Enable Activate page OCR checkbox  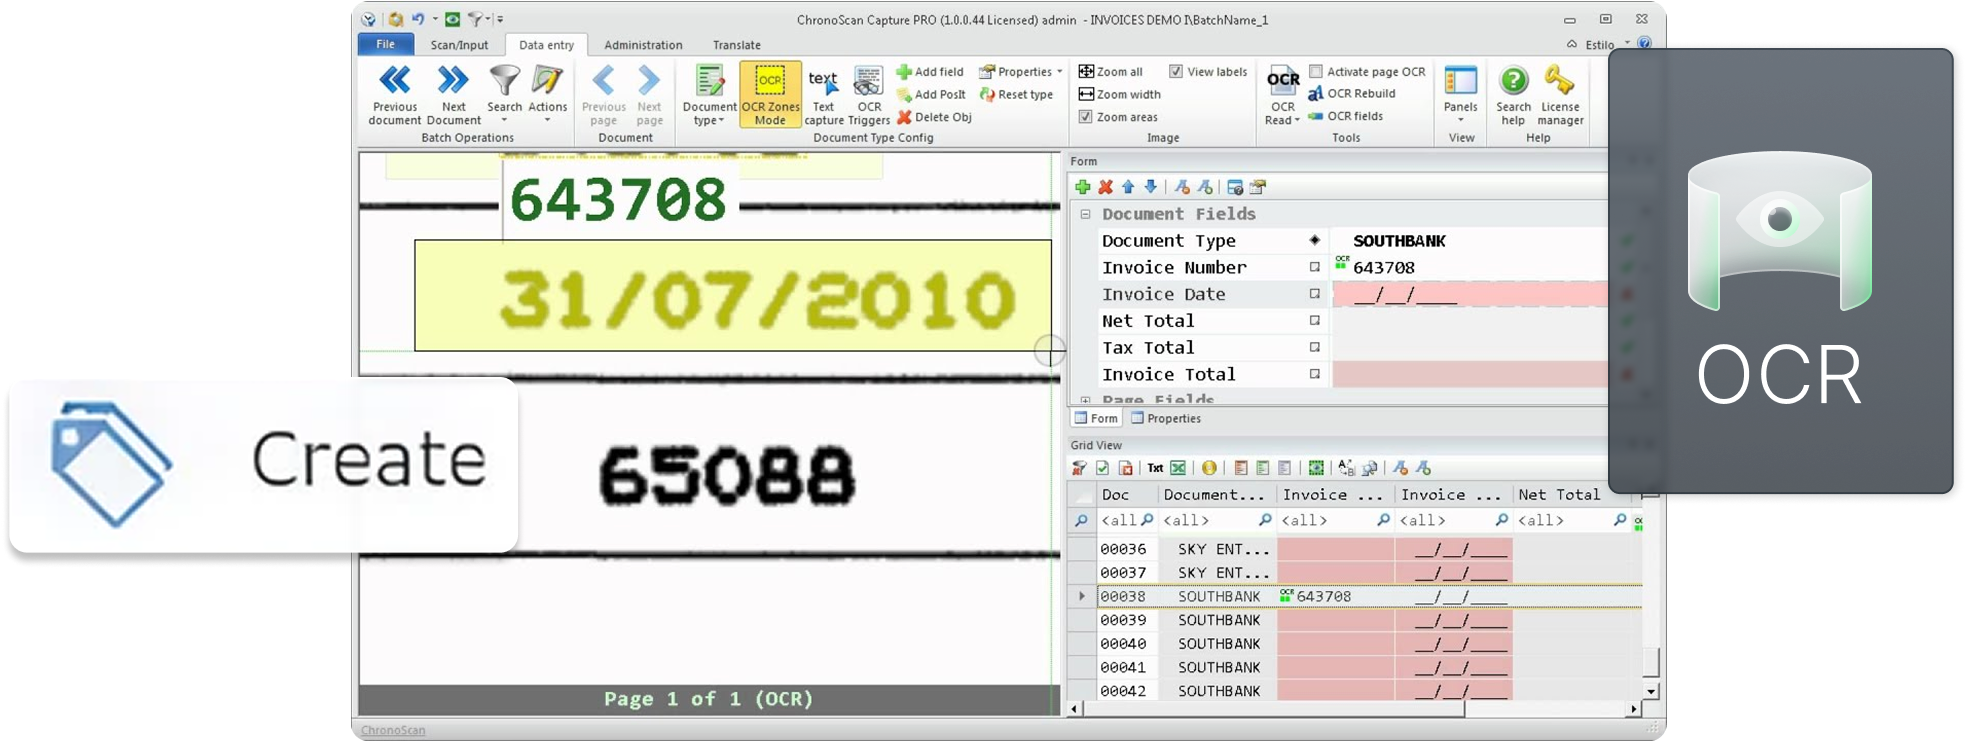point(1316,72)
